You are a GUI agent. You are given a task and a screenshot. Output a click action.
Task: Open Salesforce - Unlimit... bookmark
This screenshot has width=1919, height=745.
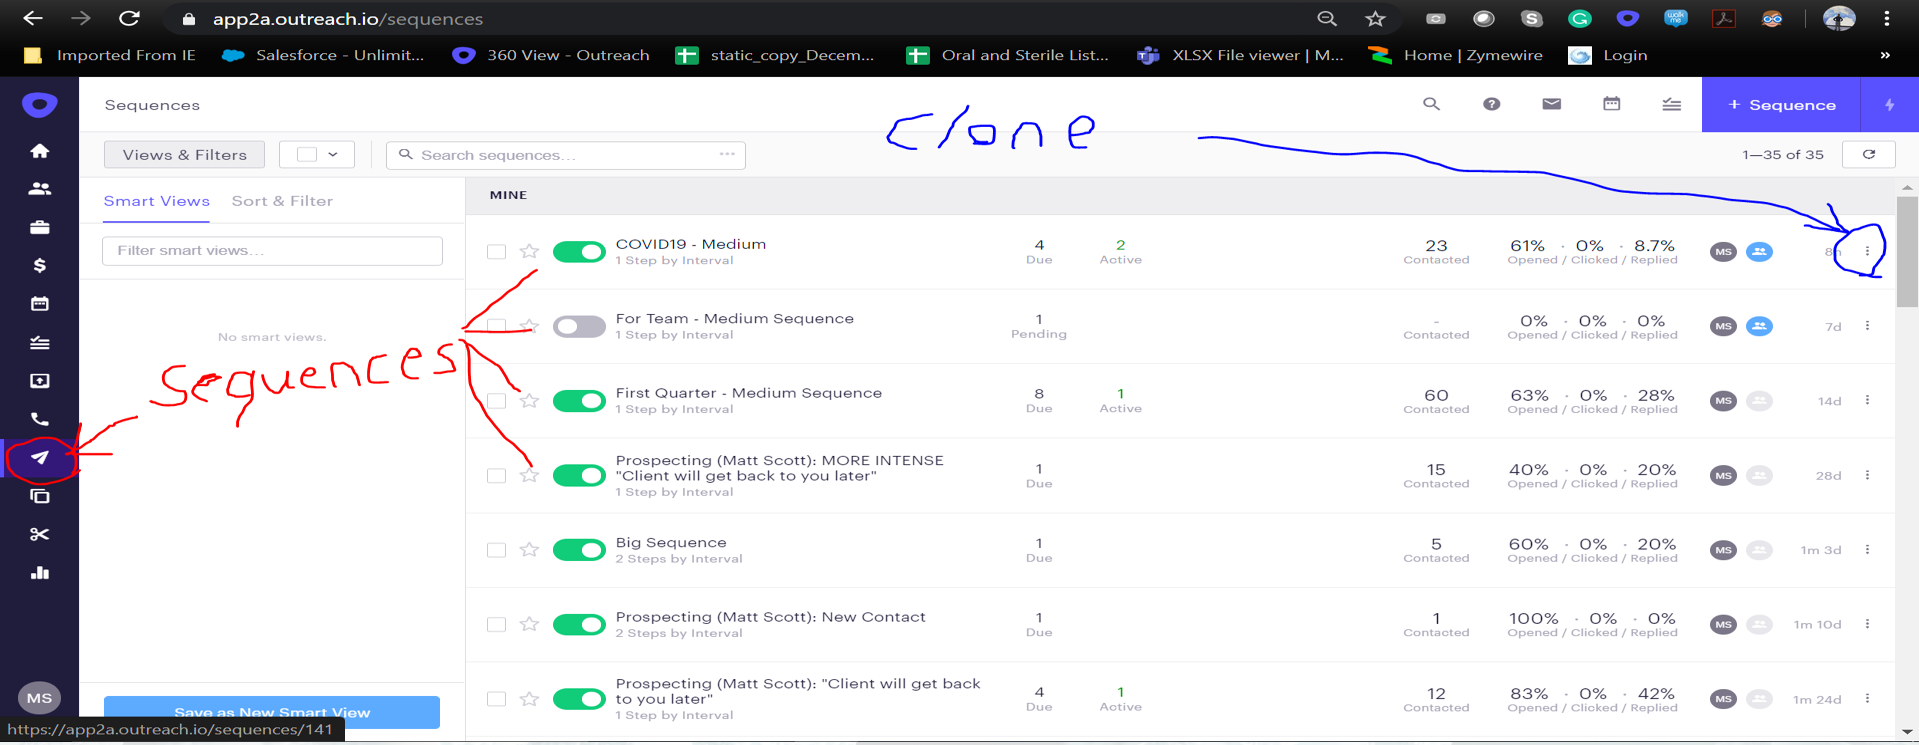coord(323,55)
